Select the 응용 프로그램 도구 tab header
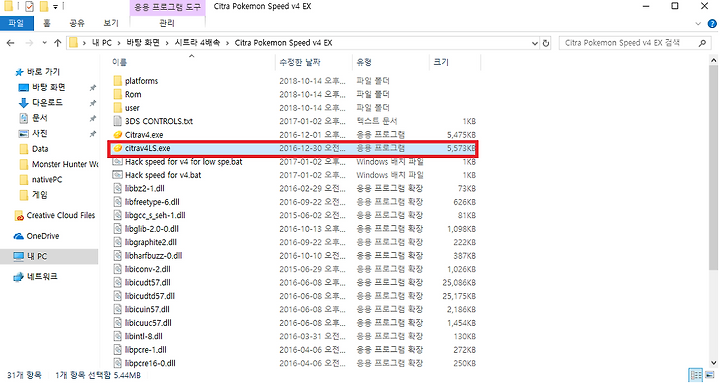This screenshot has height=384, width=720. point(167,7)
